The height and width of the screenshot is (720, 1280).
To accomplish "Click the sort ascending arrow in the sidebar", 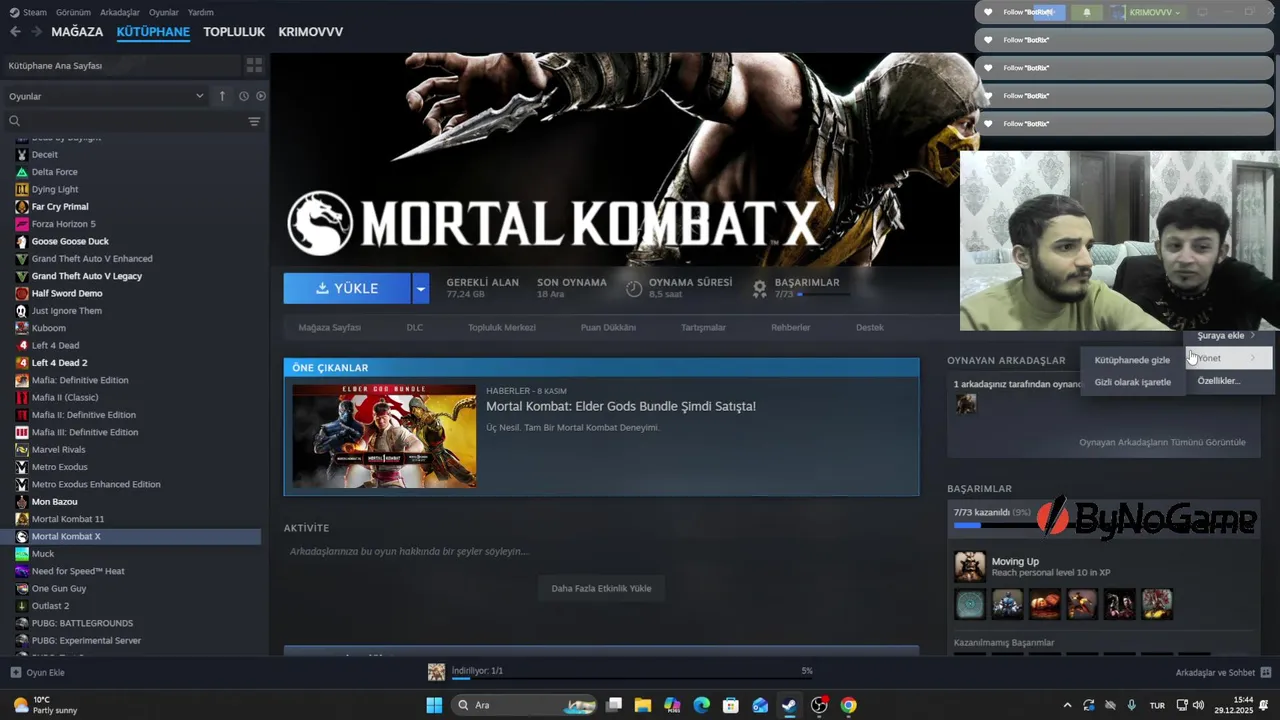I will (x=222, y=96).
